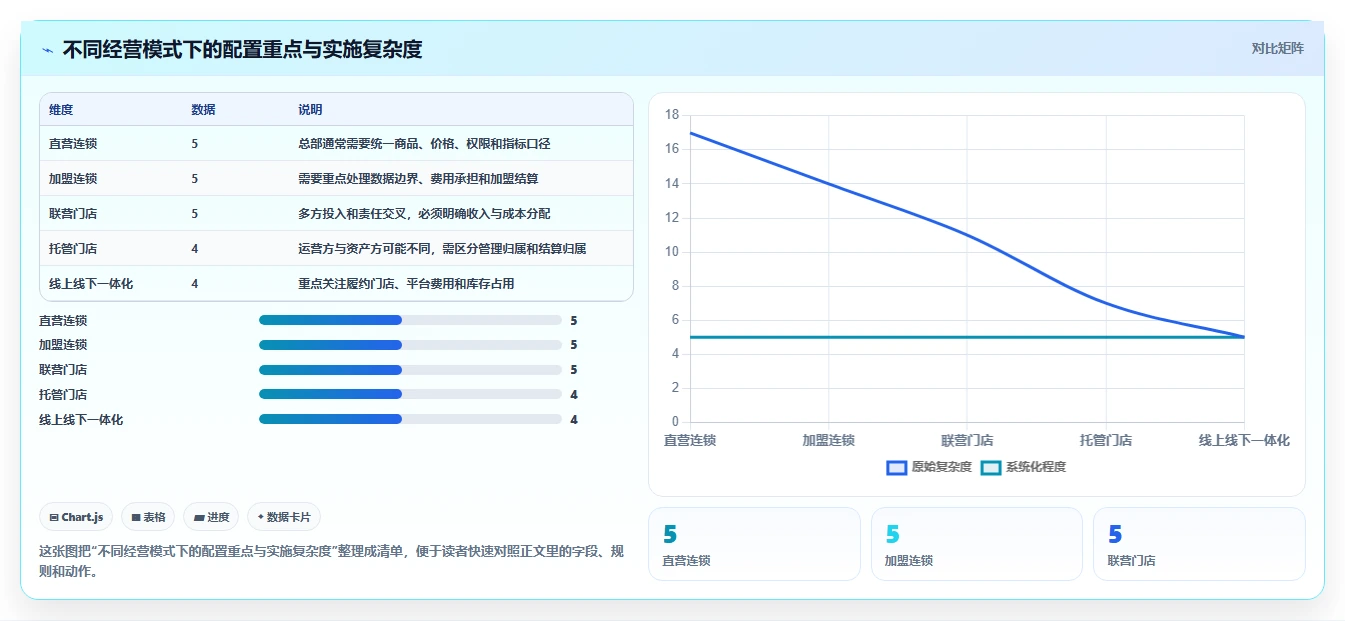The width and height of the screenshot is (1345, 621).
Task: Select the 托管门店 cell in the table
Action: [73, 249]
